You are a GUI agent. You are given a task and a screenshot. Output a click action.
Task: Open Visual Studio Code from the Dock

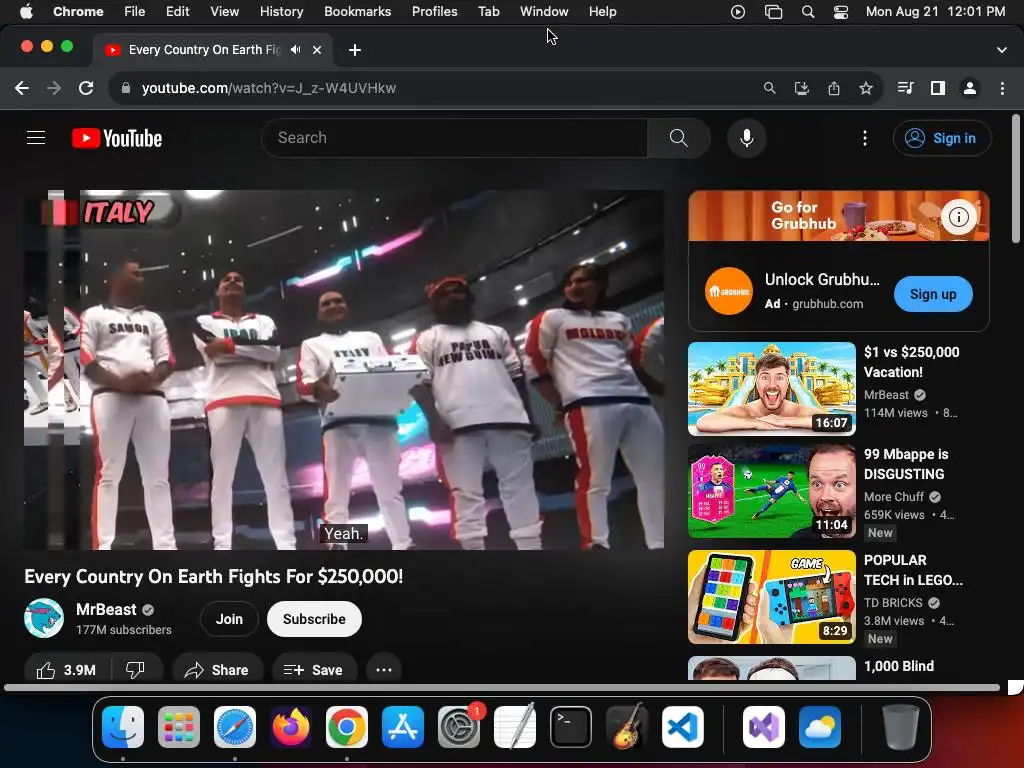click(682, 727)
